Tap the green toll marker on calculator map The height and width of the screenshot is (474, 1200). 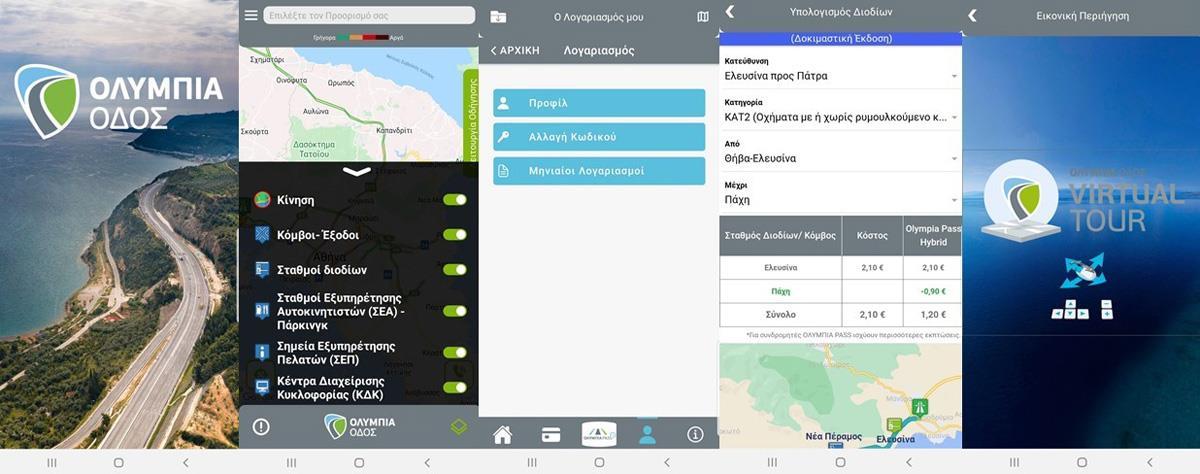pos(920,407)
